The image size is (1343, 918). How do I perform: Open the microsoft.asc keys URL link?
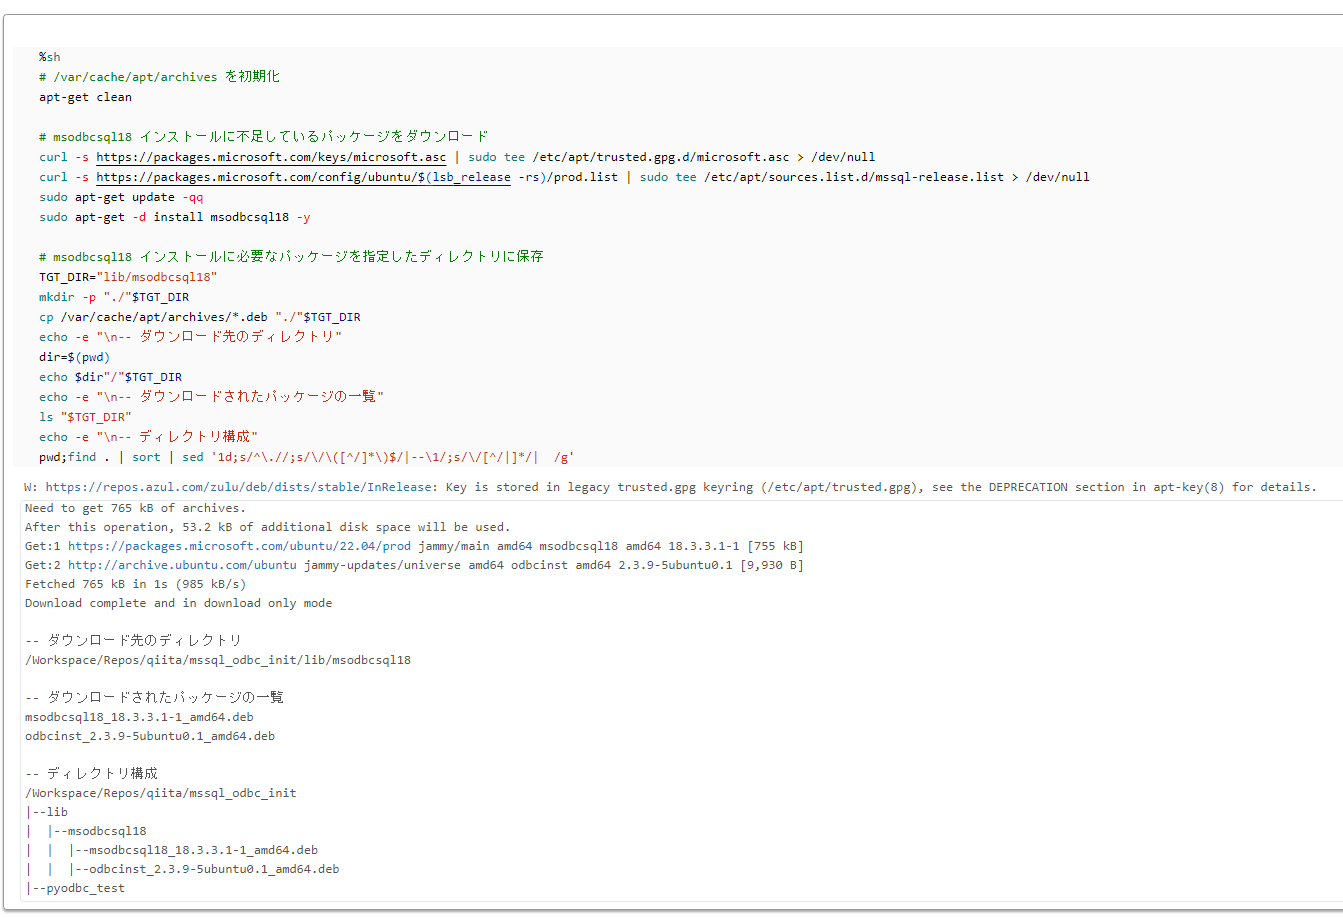[x=271, y=157]
